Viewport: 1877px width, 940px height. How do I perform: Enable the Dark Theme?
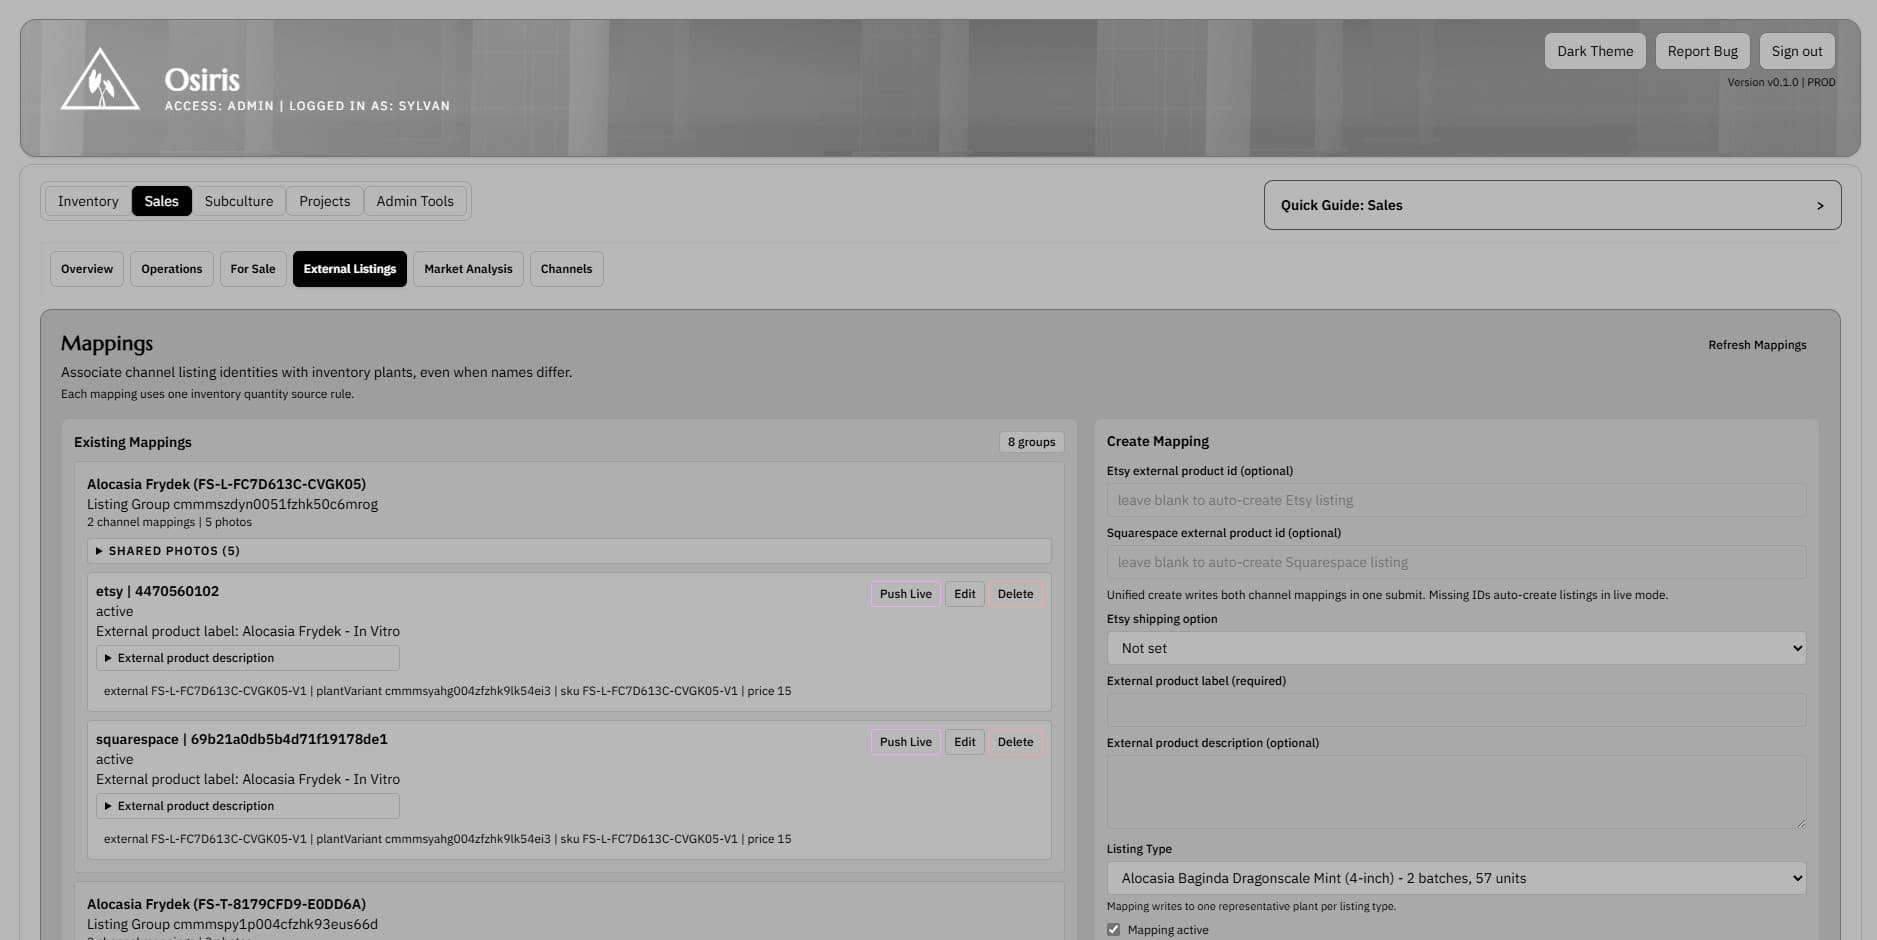tap(1594, 50)
